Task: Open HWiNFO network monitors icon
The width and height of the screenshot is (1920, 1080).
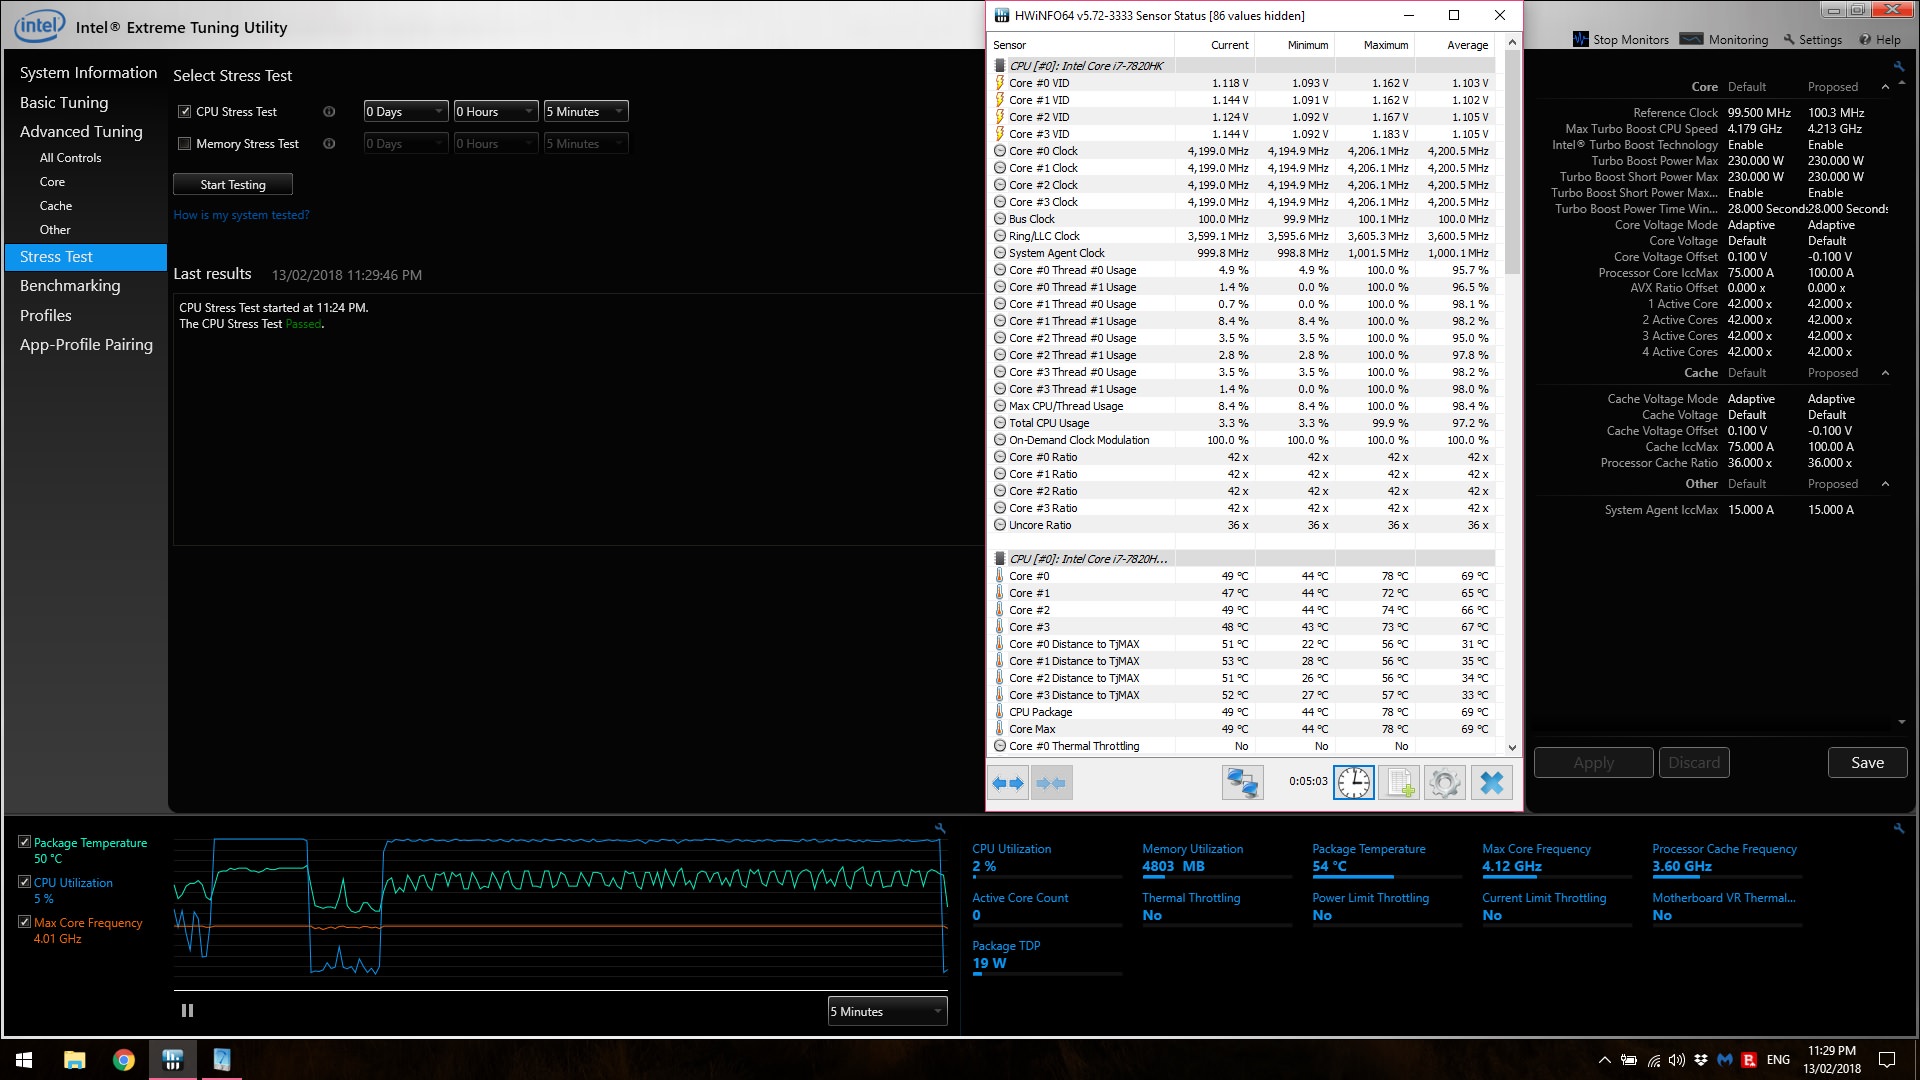Action: [1242, 783]
